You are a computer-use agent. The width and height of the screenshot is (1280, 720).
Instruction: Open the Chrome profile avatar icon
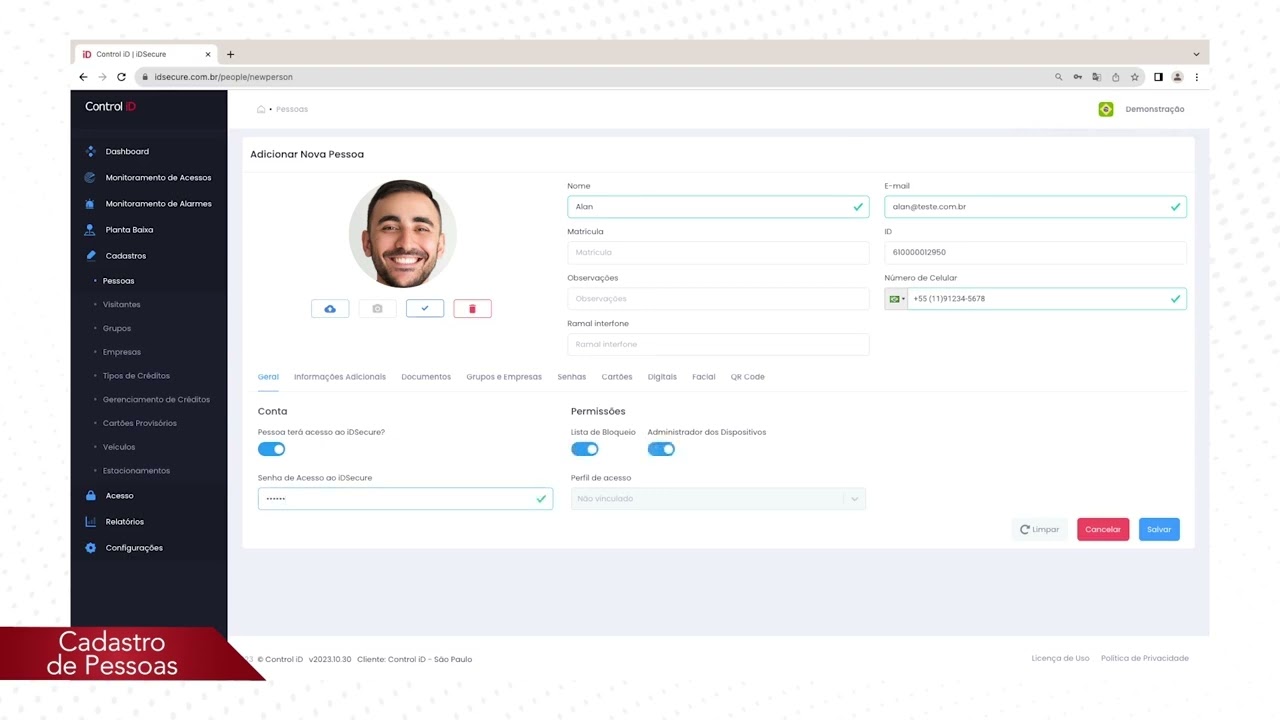pos(1177,77)
